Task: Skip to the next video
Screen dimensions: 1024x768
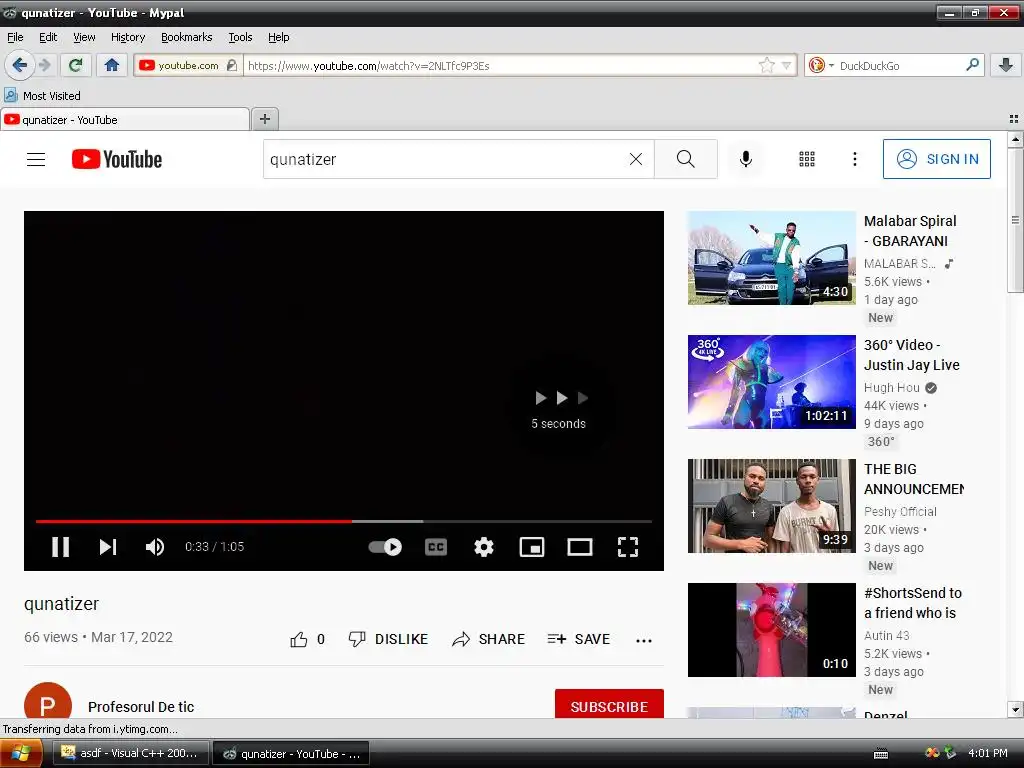Action: pos(108,547)
